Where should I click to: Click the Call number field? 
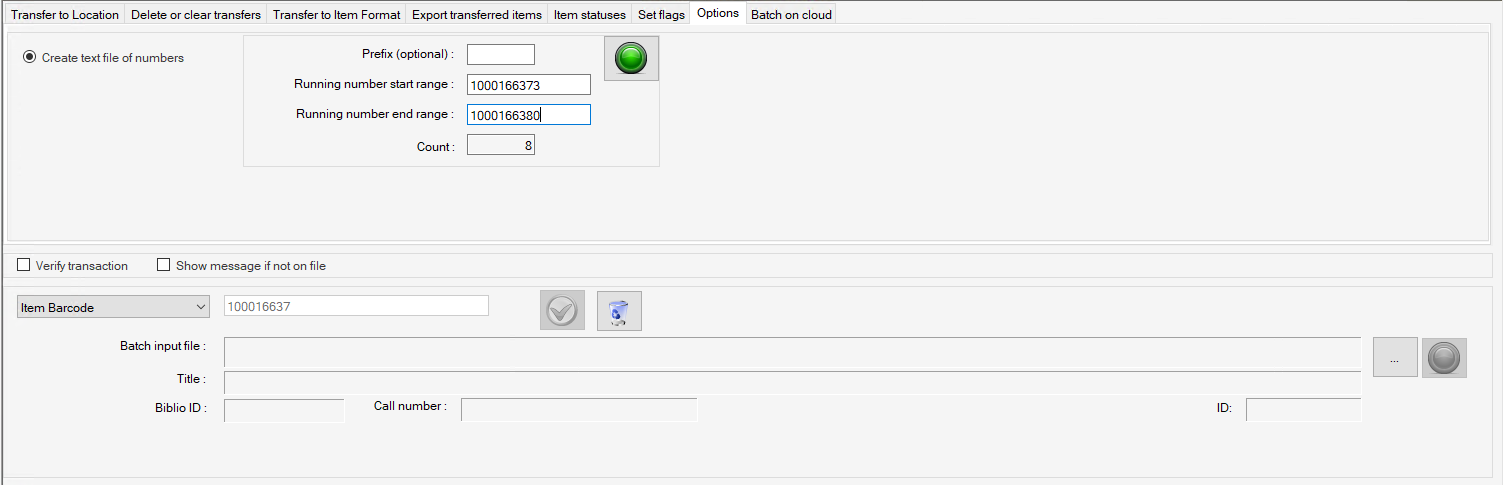(579, 409)
